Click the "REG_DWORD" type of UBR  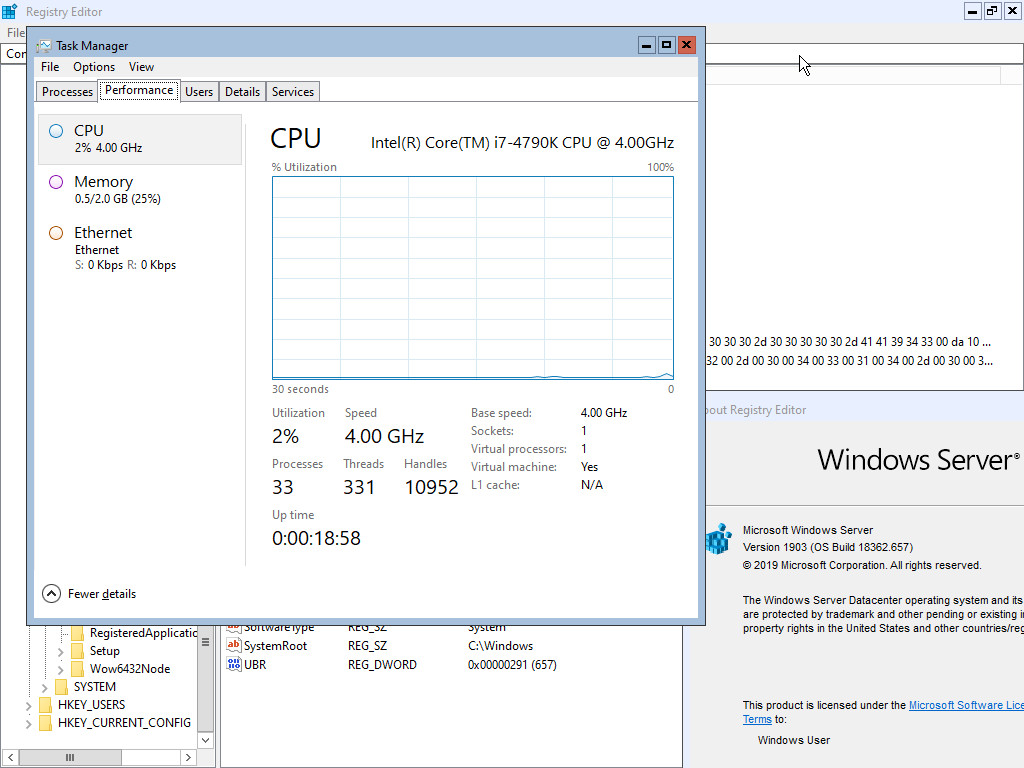coord(382,665)
